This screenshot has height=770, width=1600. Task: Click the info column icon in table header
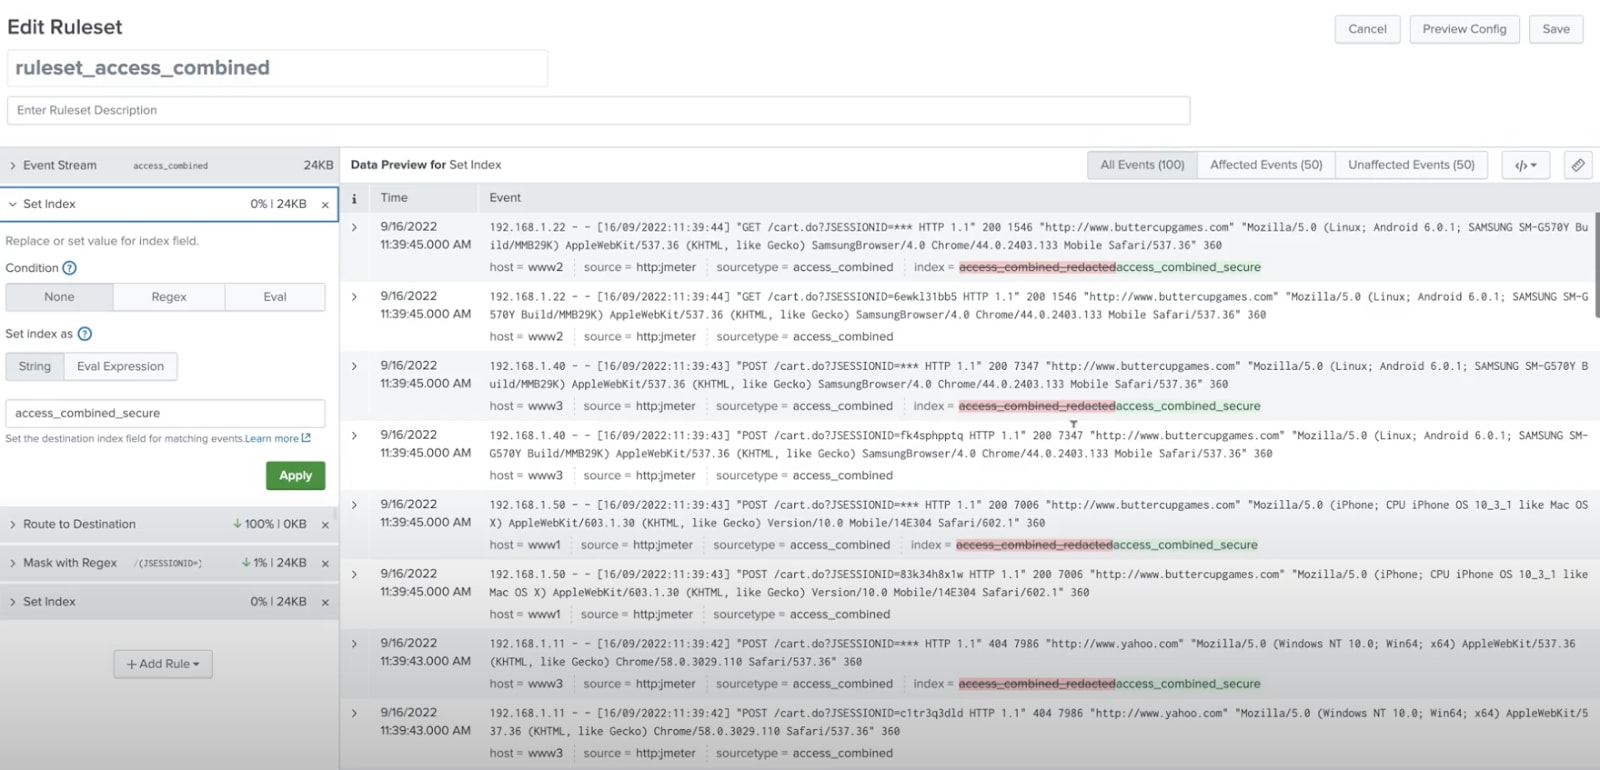[x=354, y=198]
